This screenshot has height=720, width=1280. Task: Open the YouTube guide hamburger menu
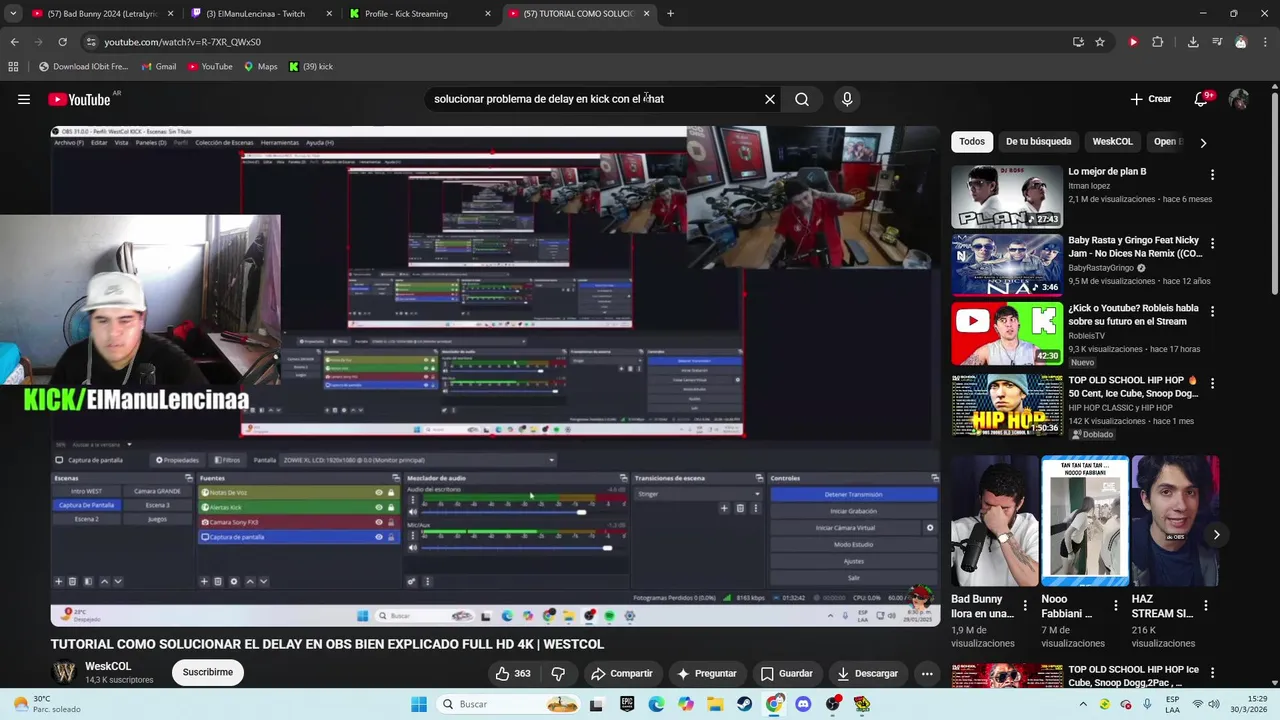[x=24, y=99]
